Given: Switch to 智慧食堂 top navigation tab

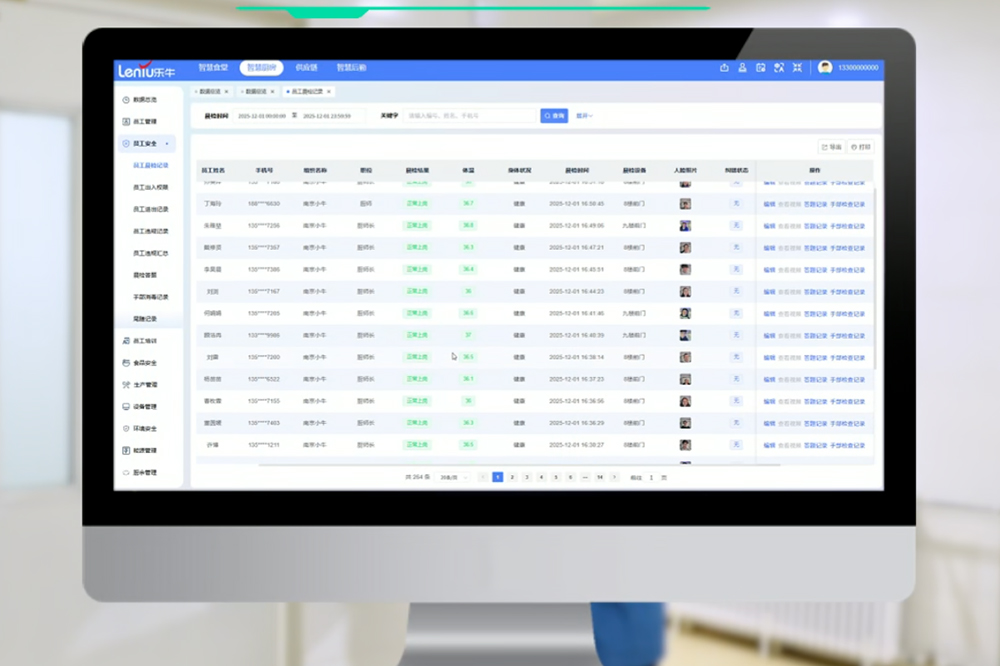Looking at the screenshot, I should click(x=212, y=68).
